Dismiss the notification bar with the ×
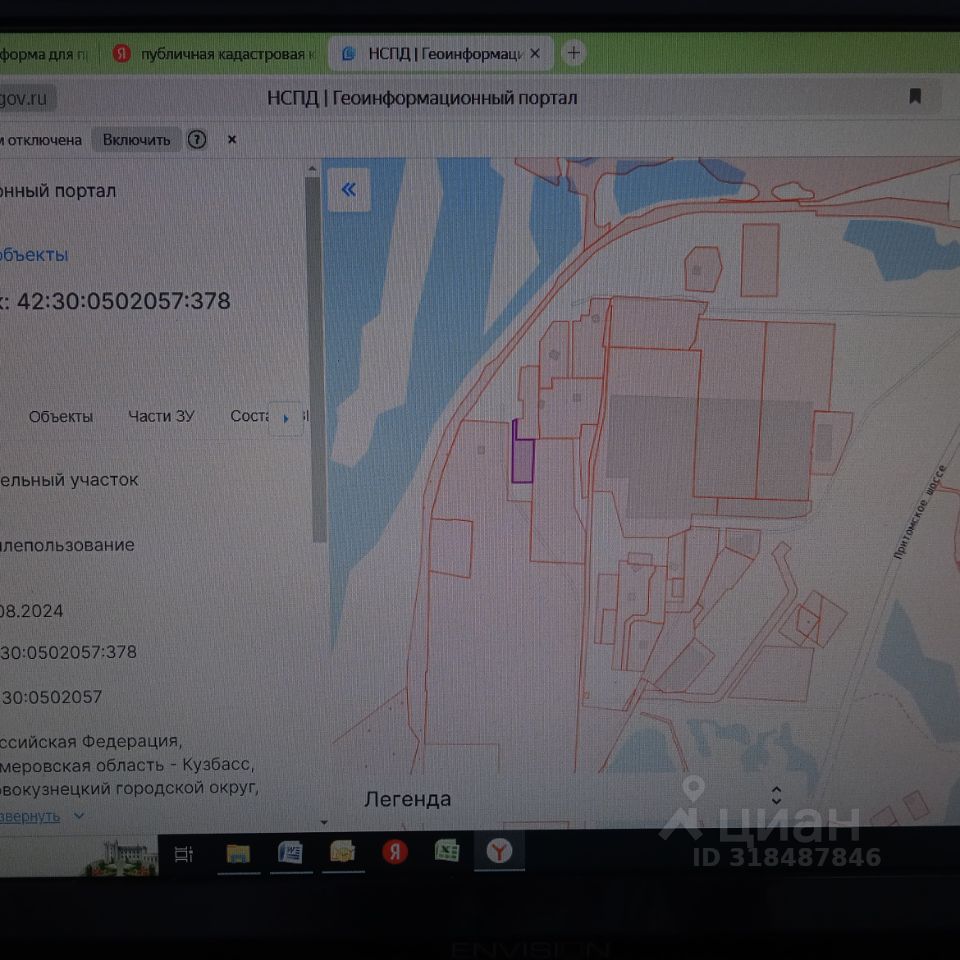The image size is (960, 960). tap(232, 140)
